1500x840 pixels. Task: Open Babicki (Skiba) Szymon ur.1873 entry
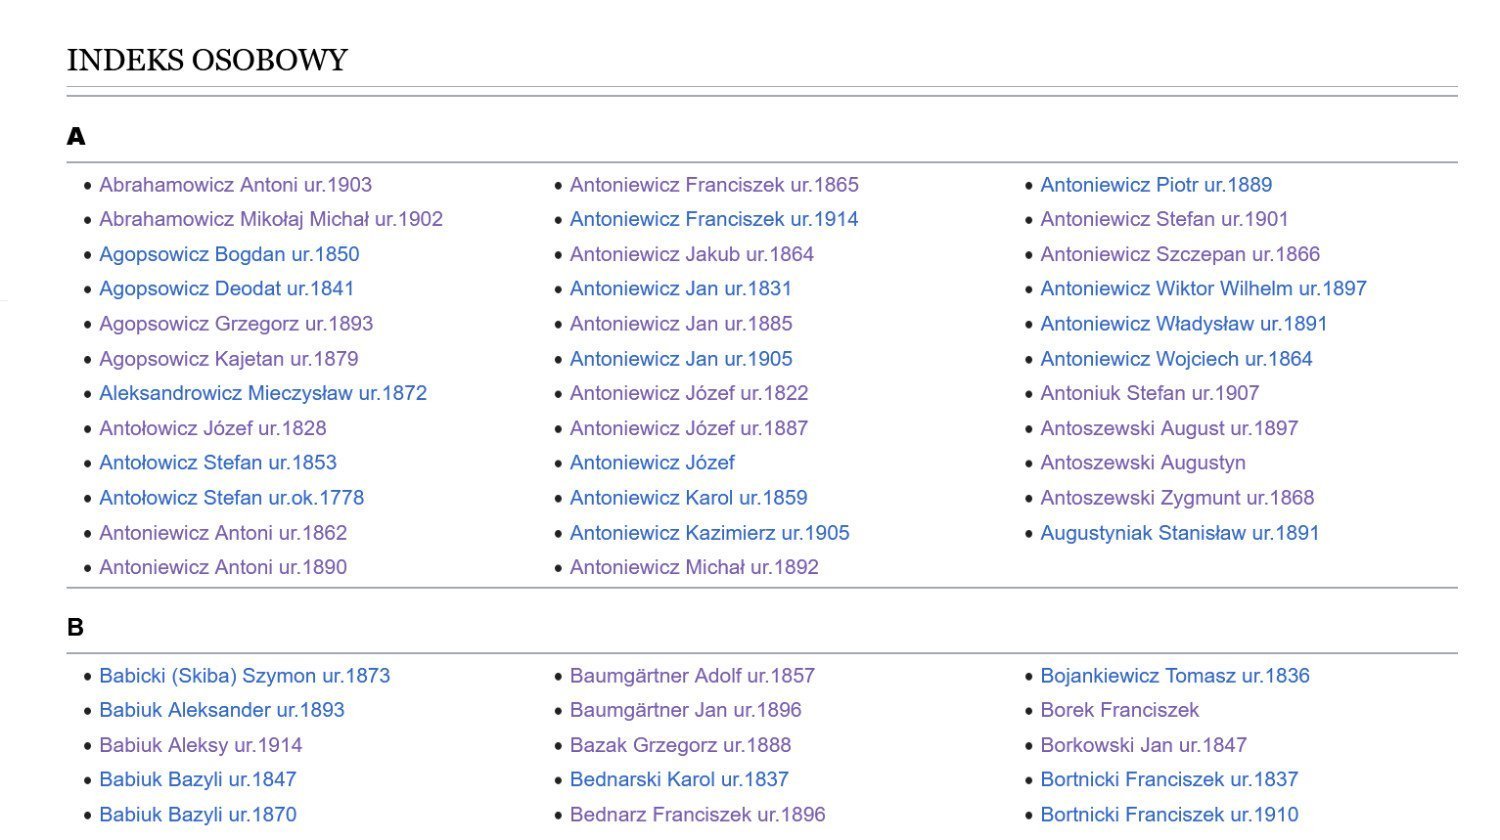[x=244, y=676]
